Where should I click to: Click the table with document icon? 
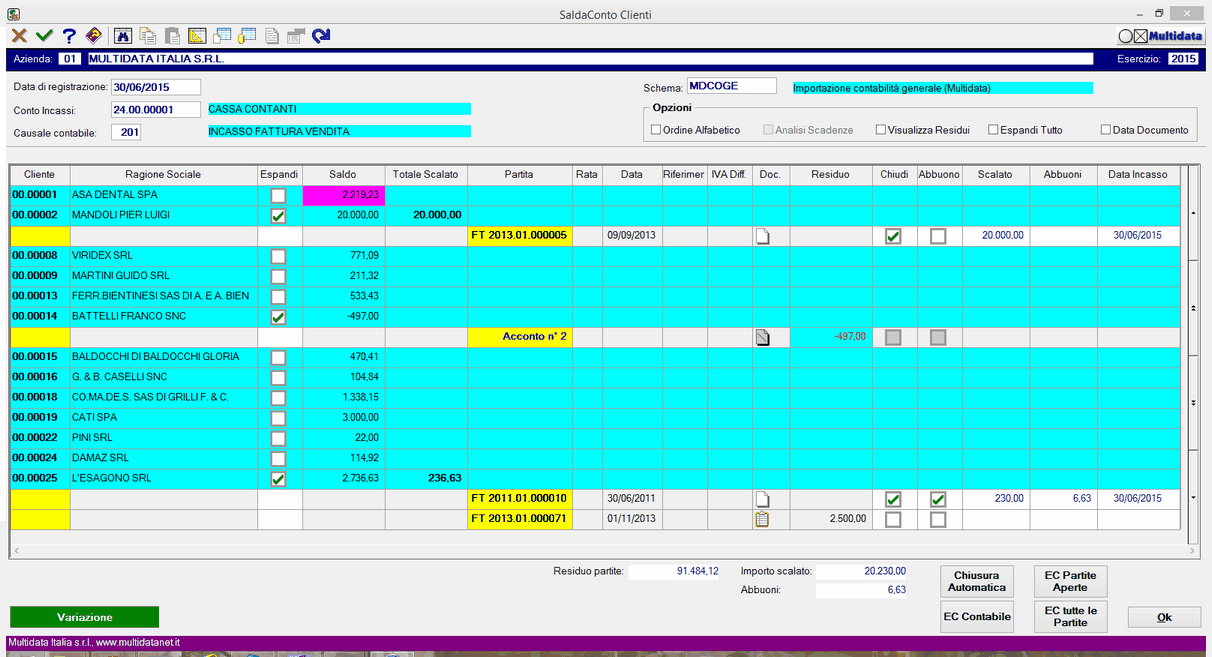[x=222, y=36]
